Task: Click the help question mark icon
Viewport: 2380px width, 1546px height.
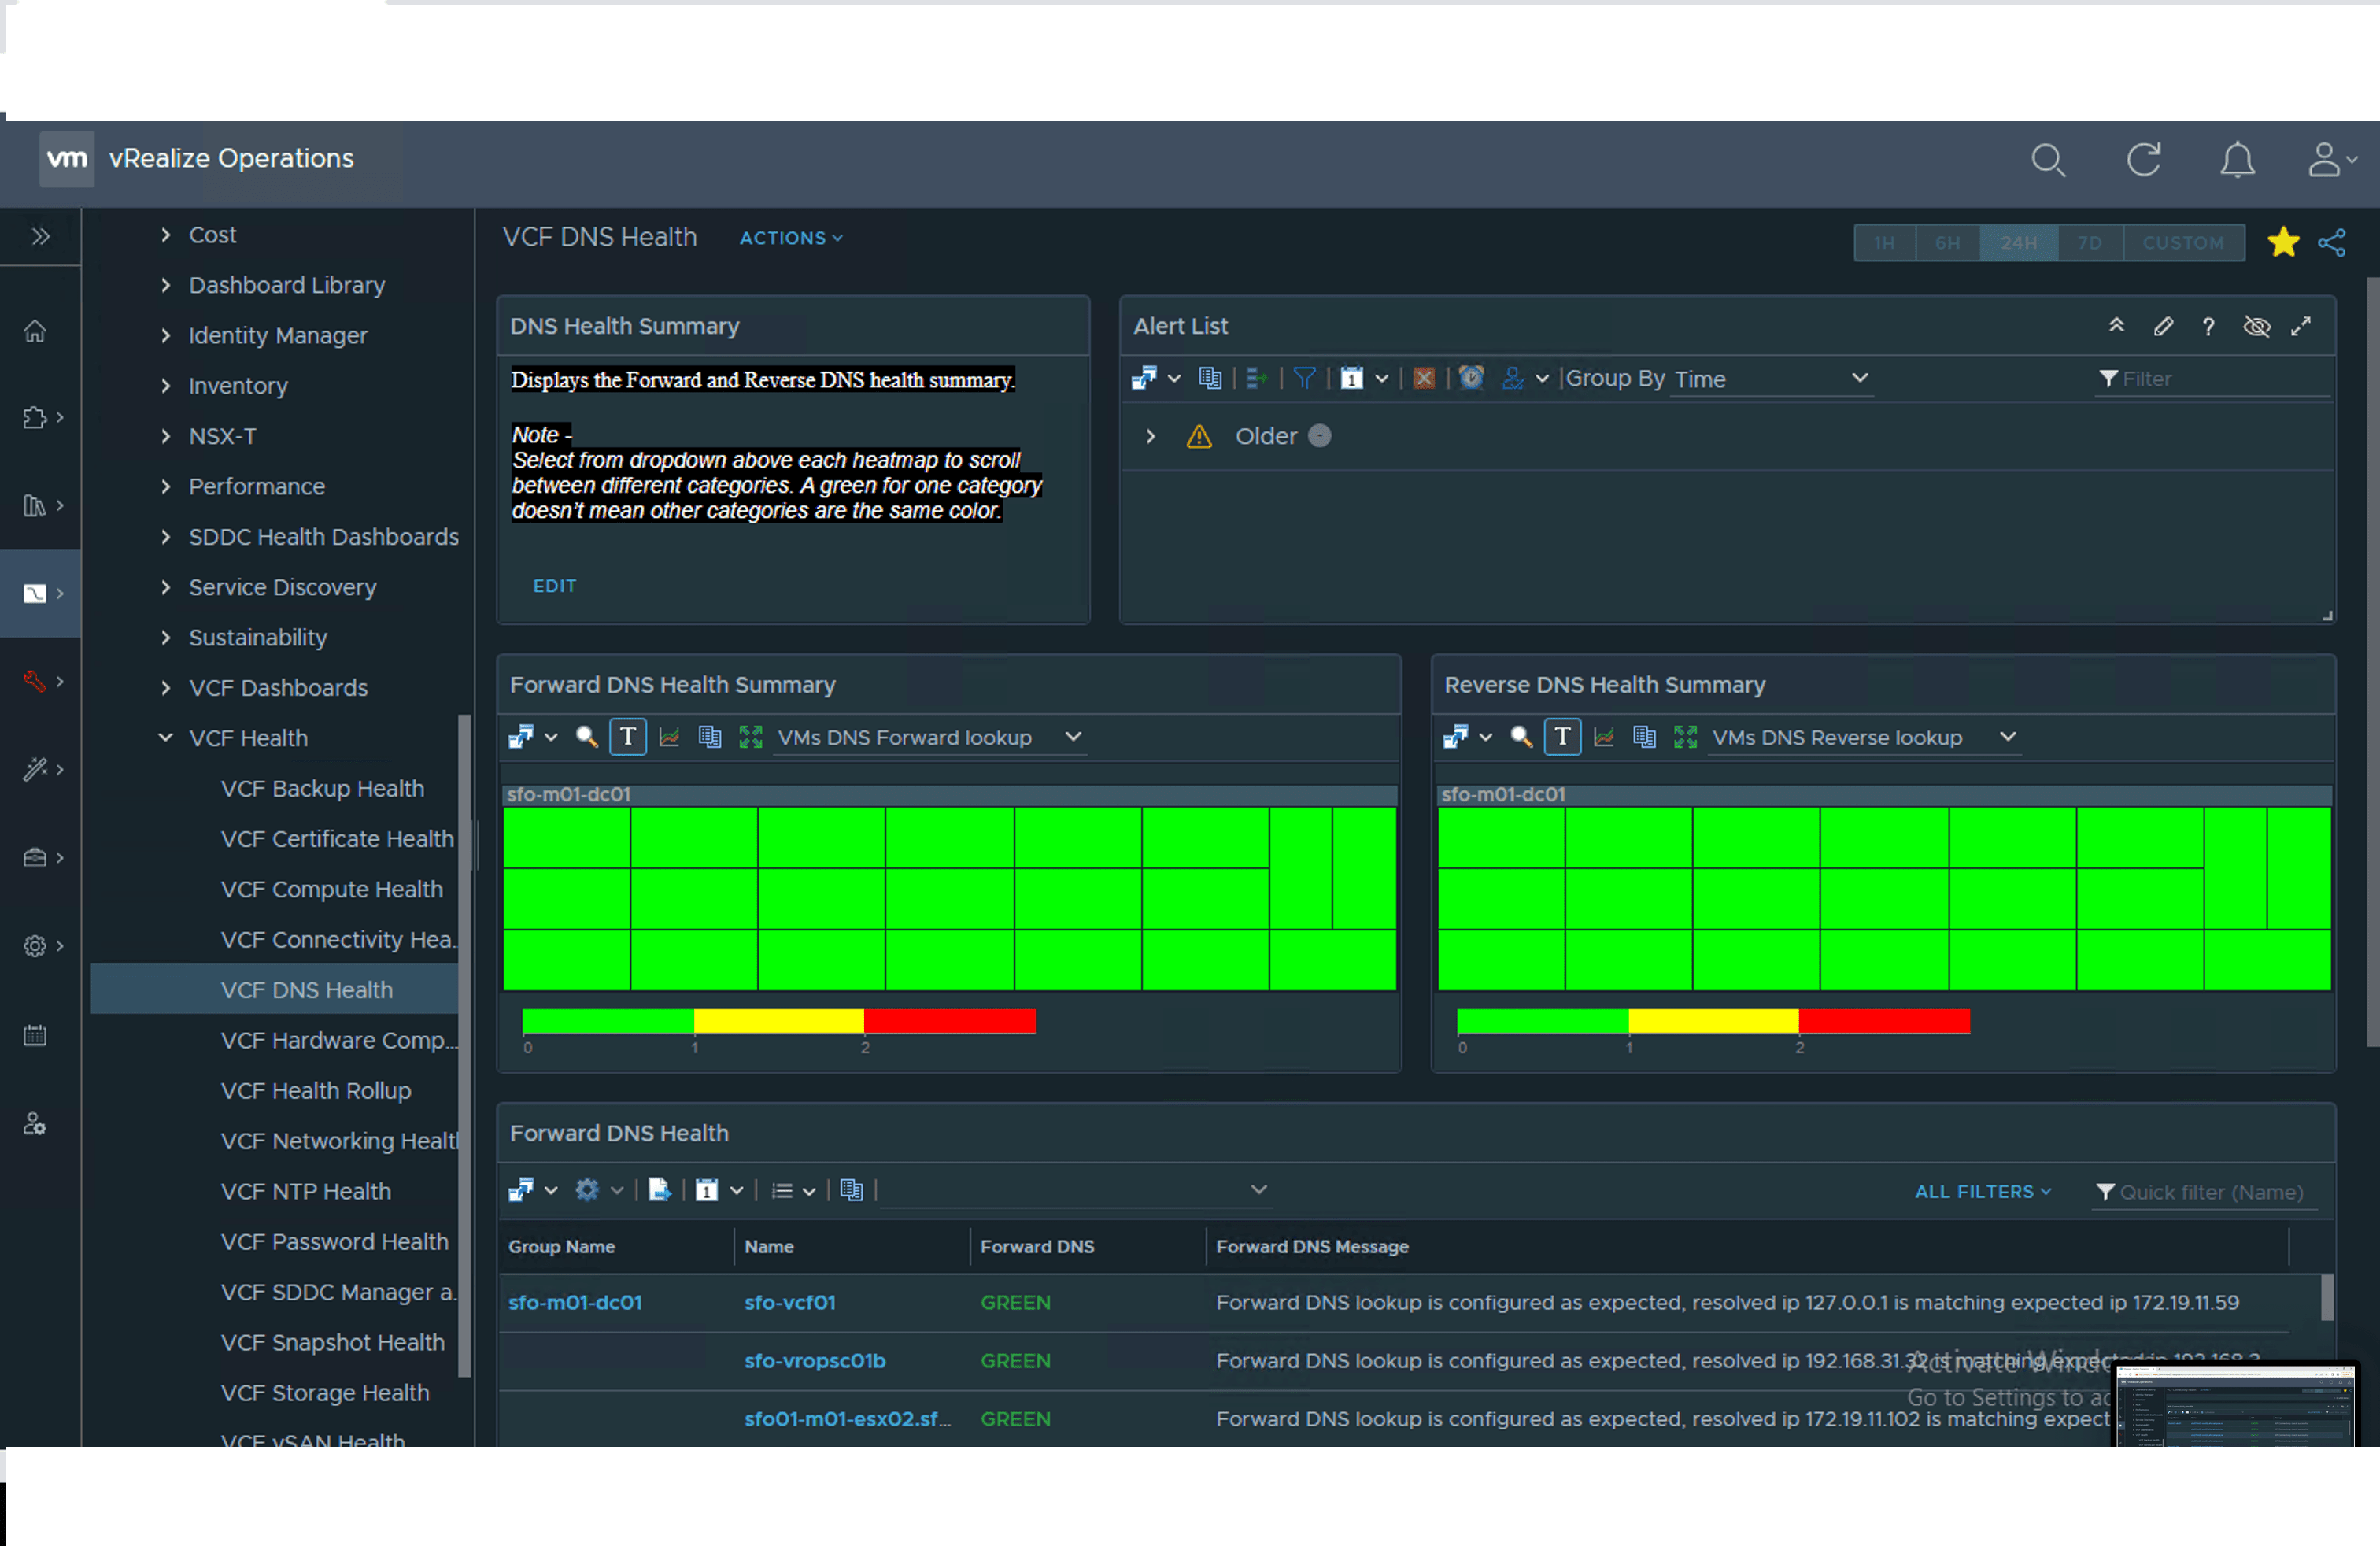Action: pos(2208,327)
